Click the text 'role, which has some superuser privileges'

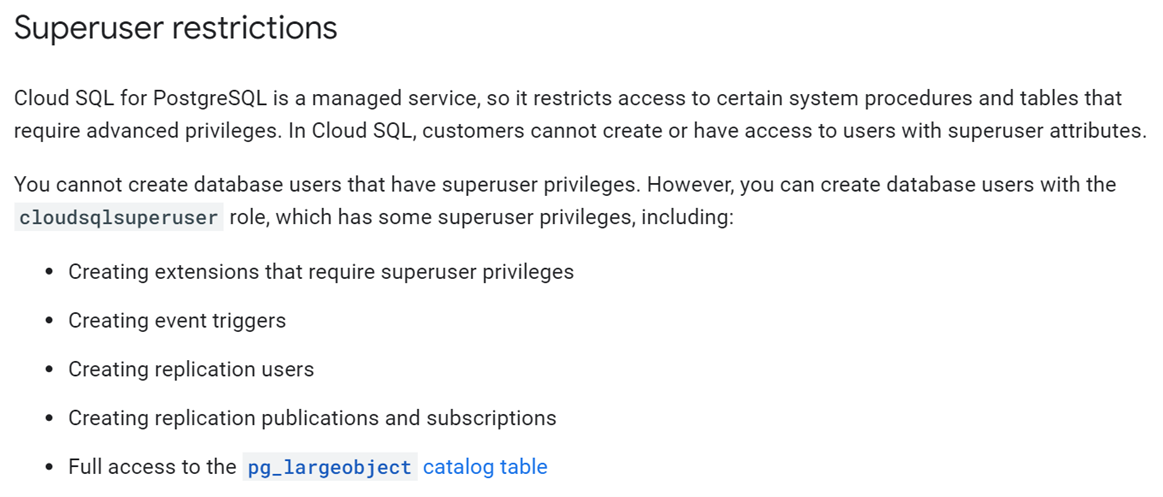click(x=432, y=219)
